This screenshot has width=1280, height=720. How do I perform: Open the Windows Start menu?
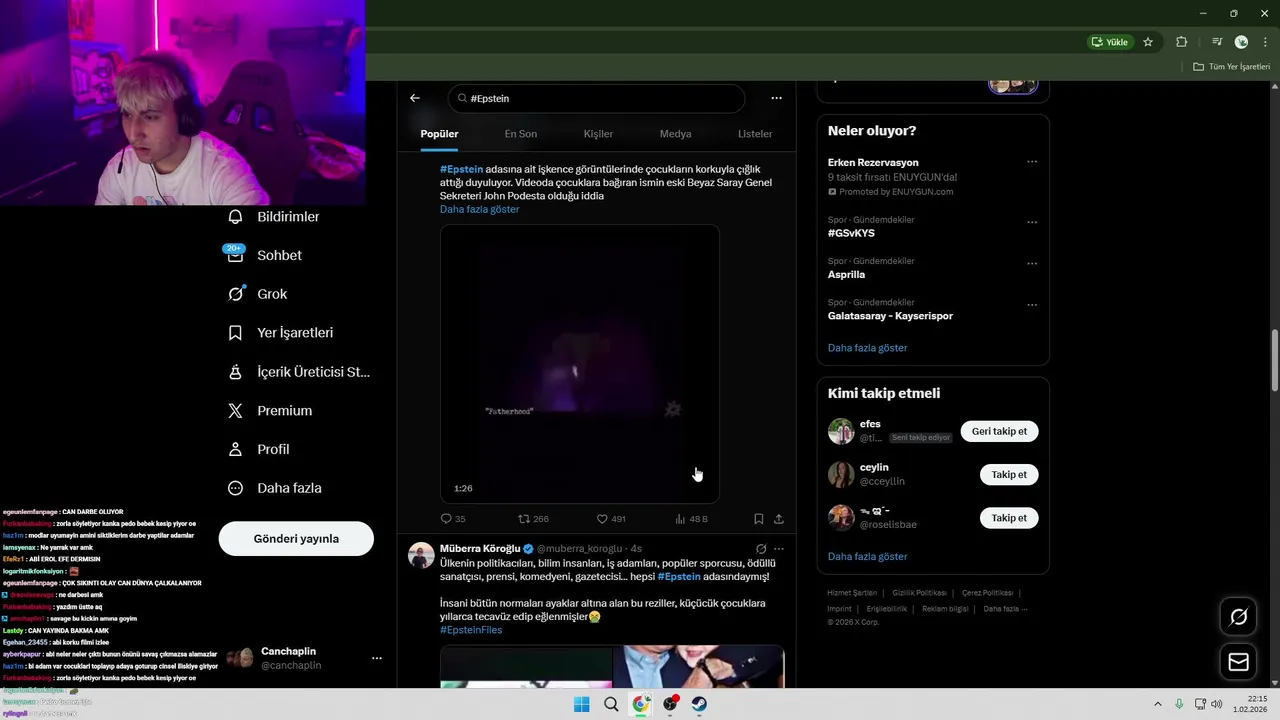click(x=582, y=704)
